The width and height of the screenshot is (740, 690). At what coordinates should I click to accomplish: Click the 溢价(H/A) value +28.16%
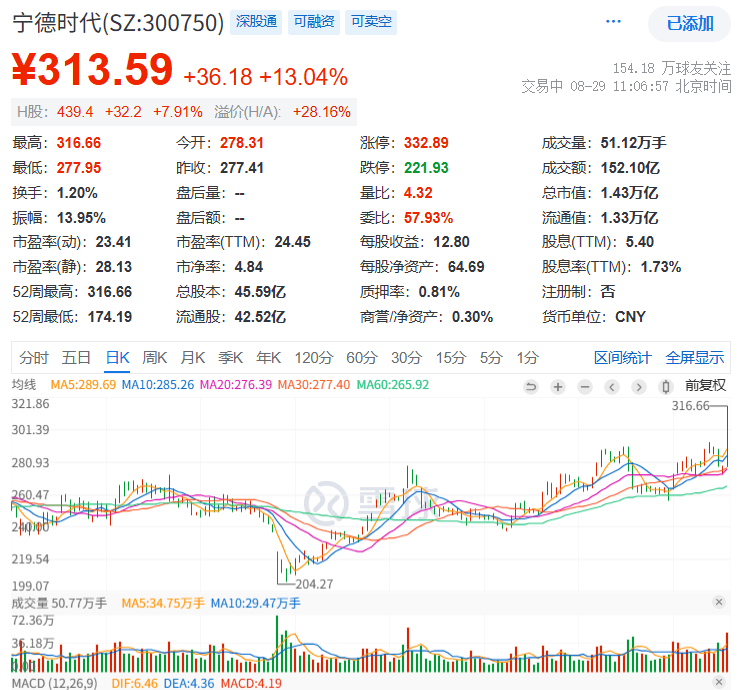pos(321,112)
